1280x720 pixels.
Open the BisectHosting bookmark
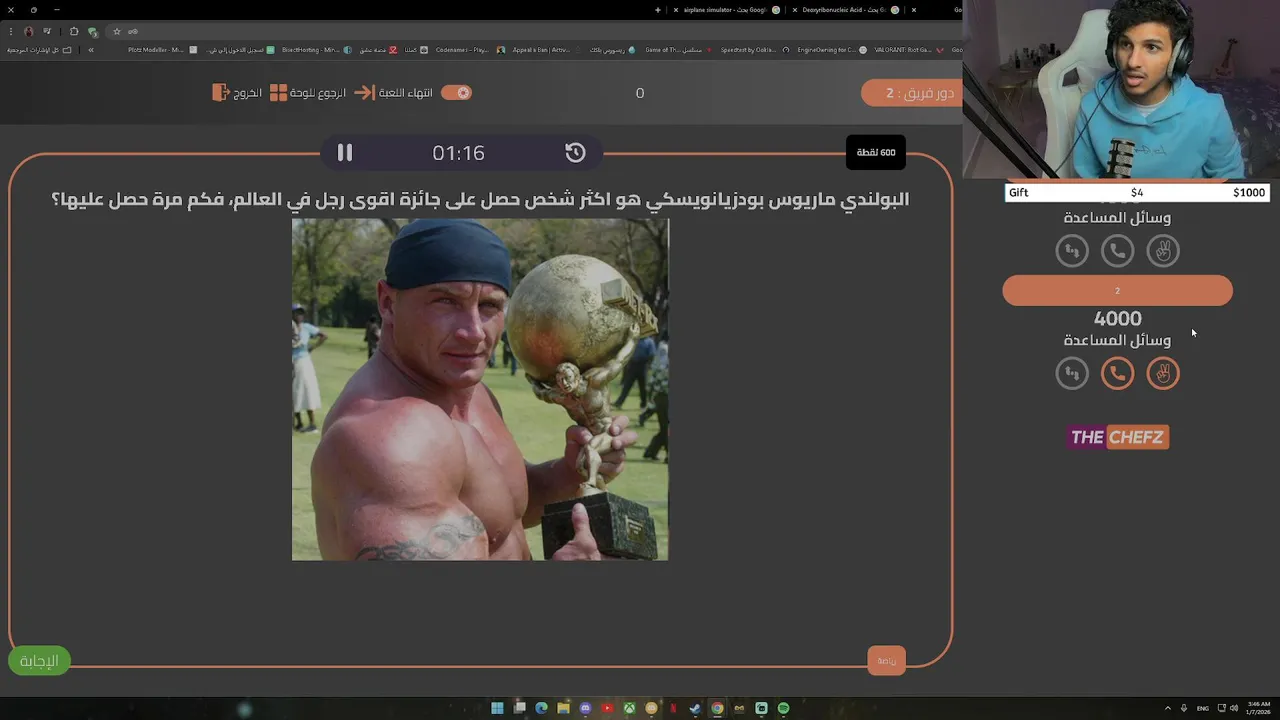(x=317, y=50)
